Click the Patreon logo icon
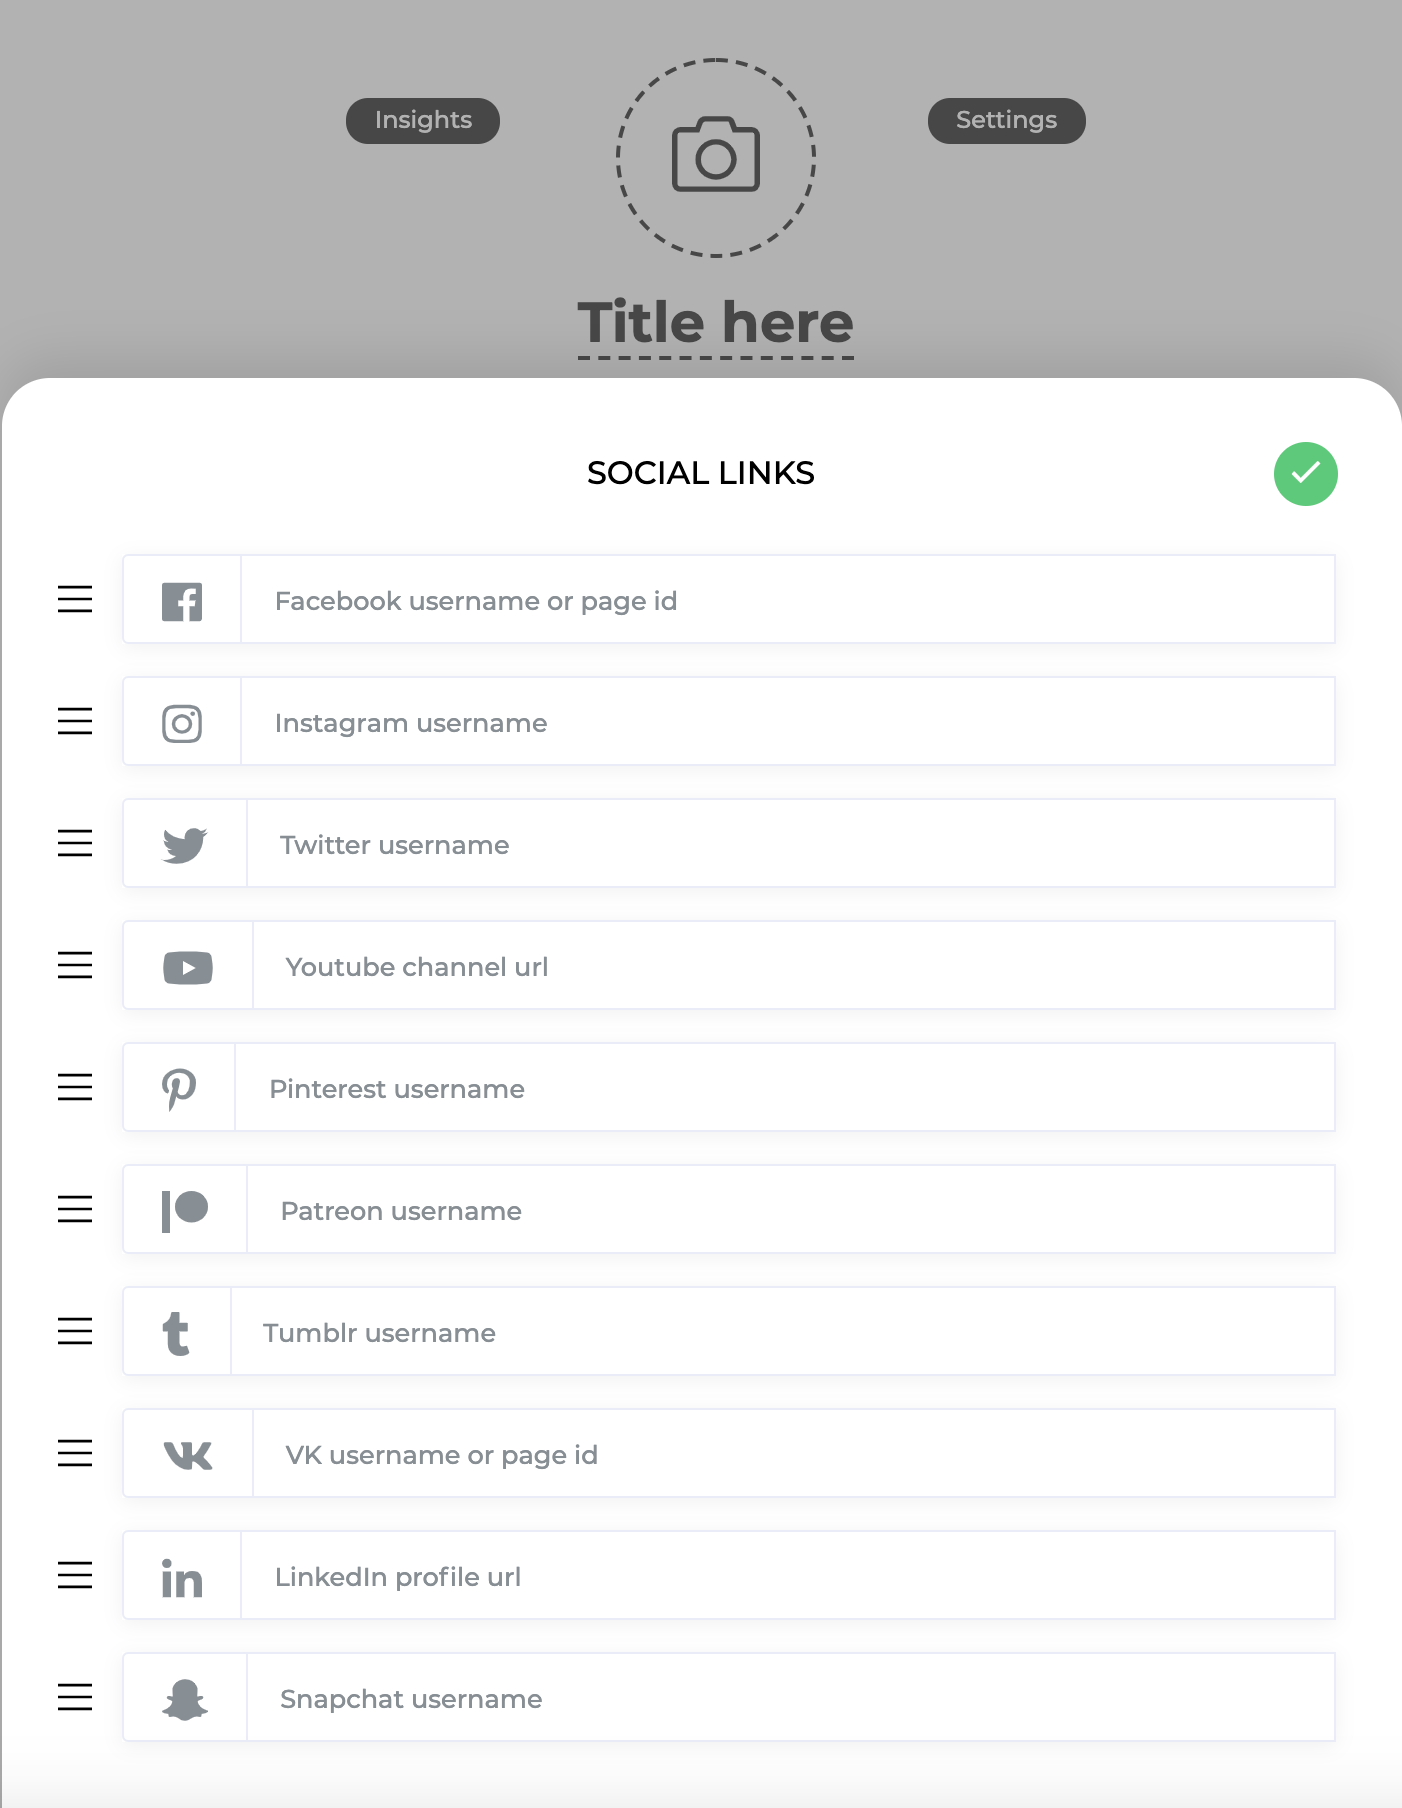This screenshot has width=1402, height=1808. click(x=185, y=1211)
